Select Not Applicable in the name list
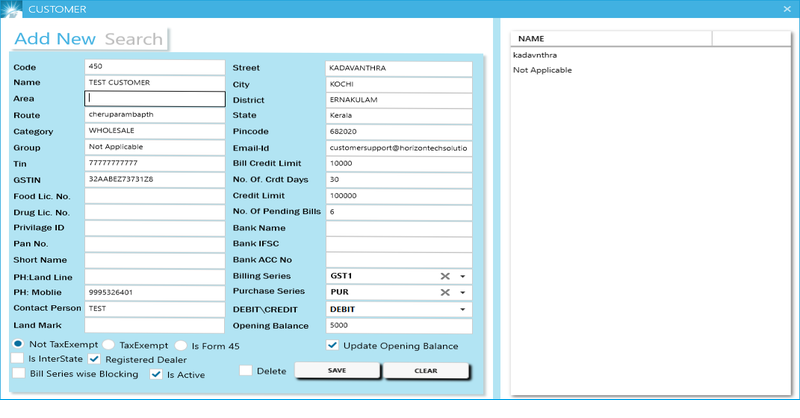 click(542, 70)
